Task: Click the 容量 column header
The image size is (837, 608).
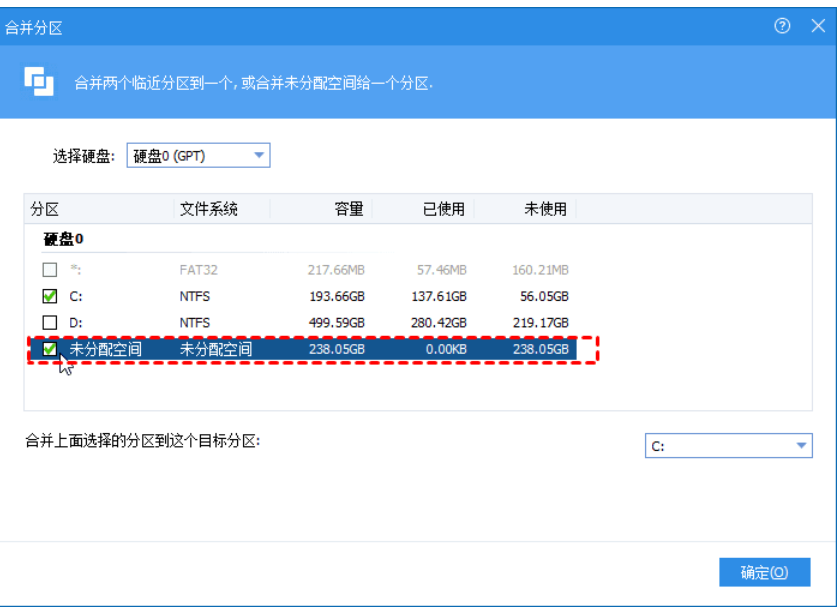Action: (x=347, y=209)
